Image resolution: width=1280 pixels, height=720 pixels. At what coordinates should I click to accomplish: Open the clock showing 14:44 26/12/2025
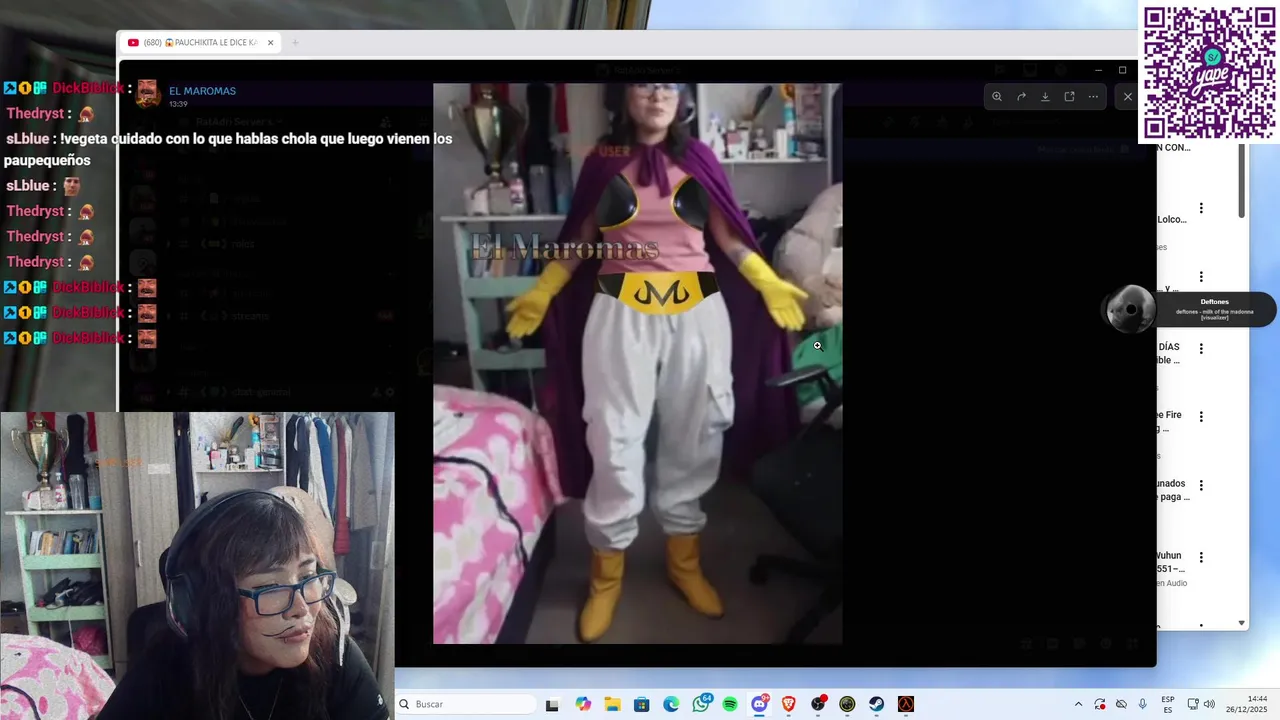click(x=1248, y=704)
